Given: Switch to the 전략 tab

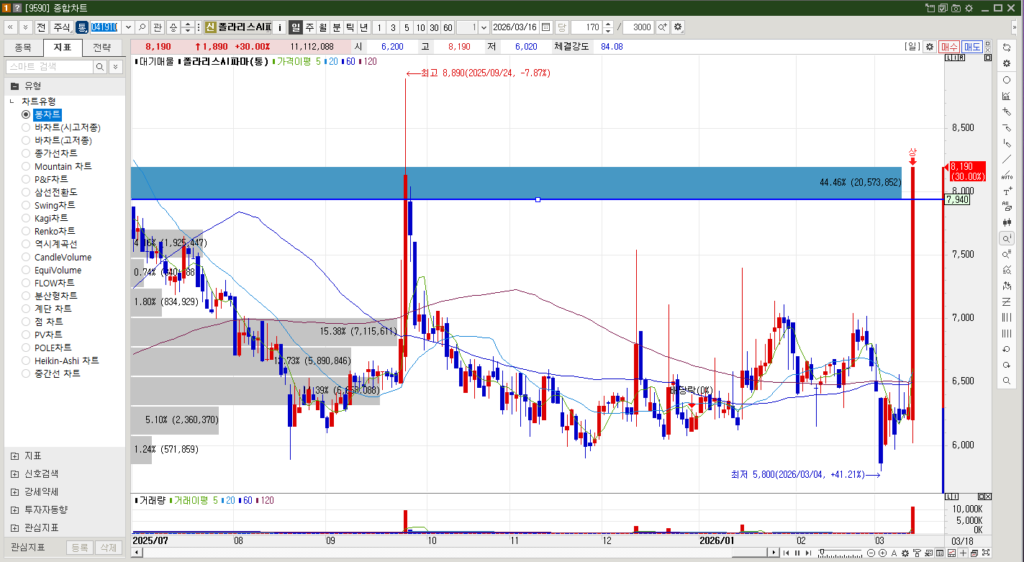Looking at the screenshot, I should (102, 47).
